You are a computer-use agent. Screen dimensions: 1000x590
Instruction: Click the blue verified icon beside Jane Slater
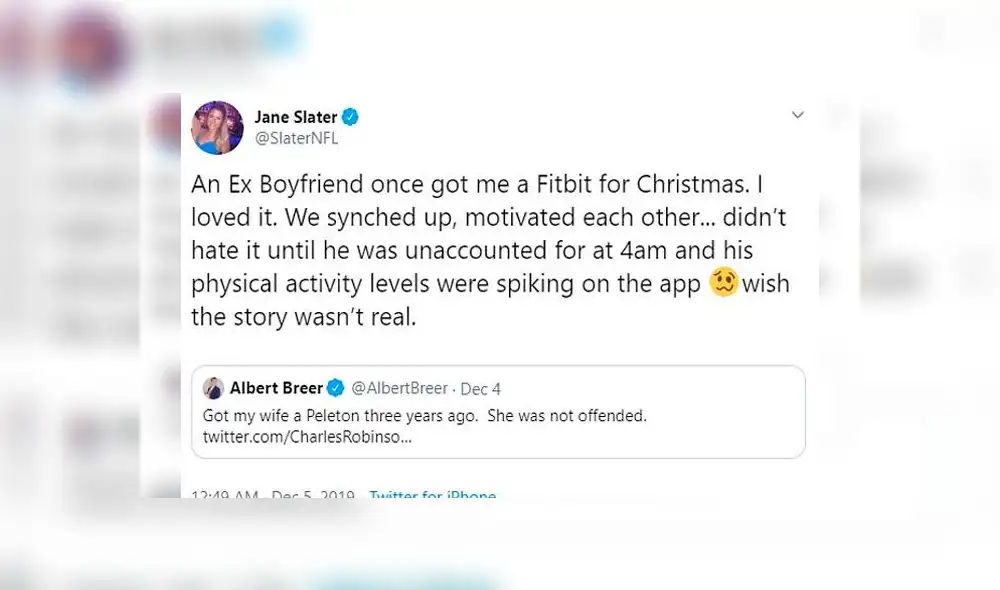[x=348, y=117]
